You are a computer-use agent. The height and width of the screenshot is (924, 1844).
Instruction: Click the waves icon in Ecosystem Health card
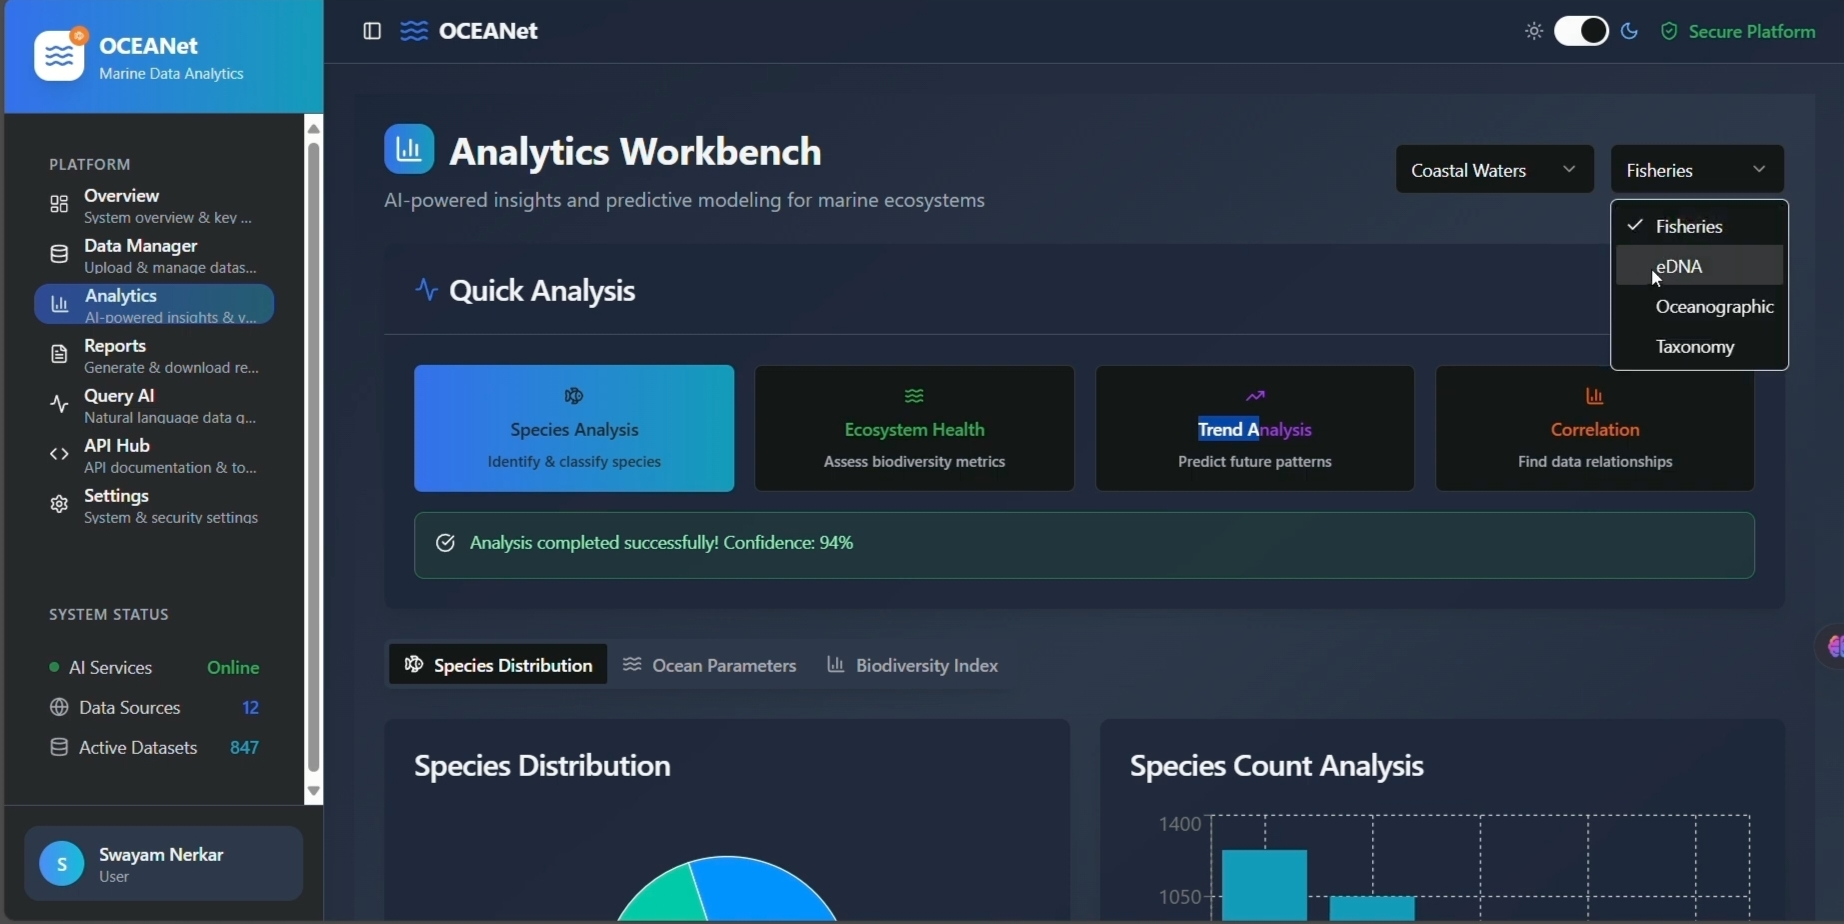tap(914, 396)
